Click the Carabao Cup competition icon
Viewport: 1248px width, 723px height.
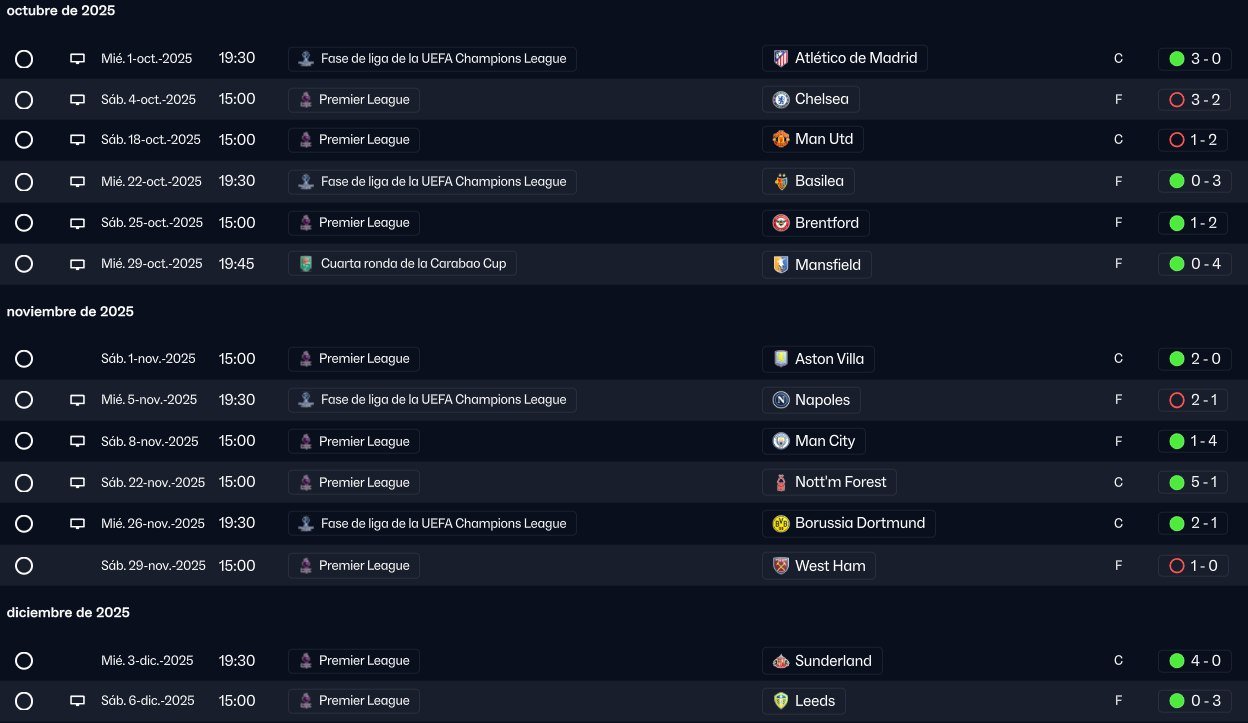(306, 264)
